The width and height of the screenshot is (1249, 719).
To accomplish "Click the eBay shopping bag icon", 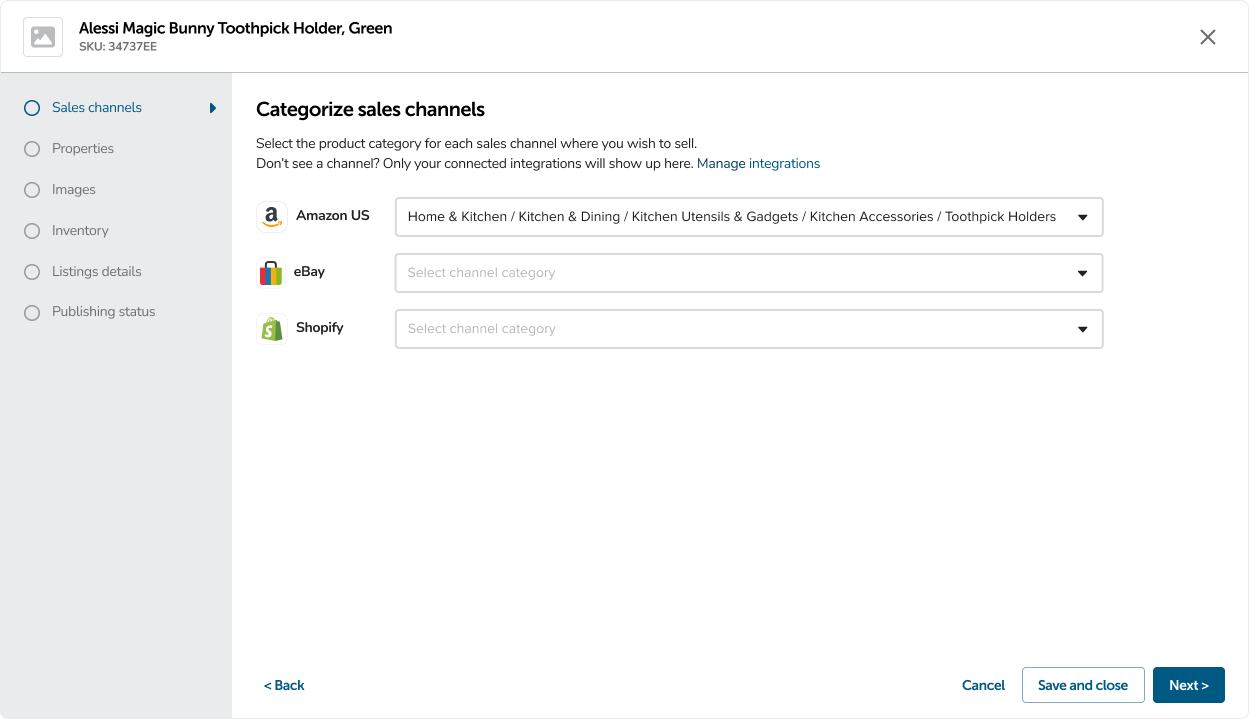I will click(271, 273).
